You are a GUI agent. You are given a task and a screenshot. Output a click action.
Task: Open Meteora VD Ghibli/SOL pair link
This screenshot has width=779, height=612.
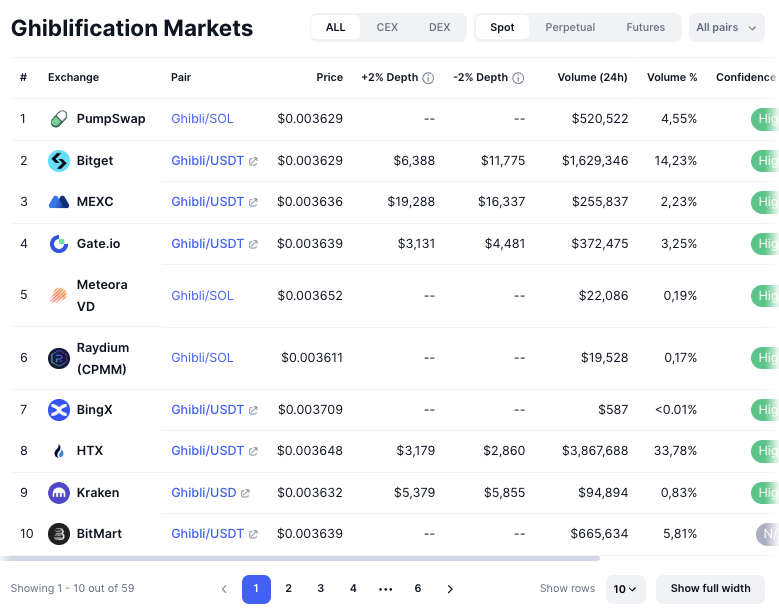coord(202,296)
